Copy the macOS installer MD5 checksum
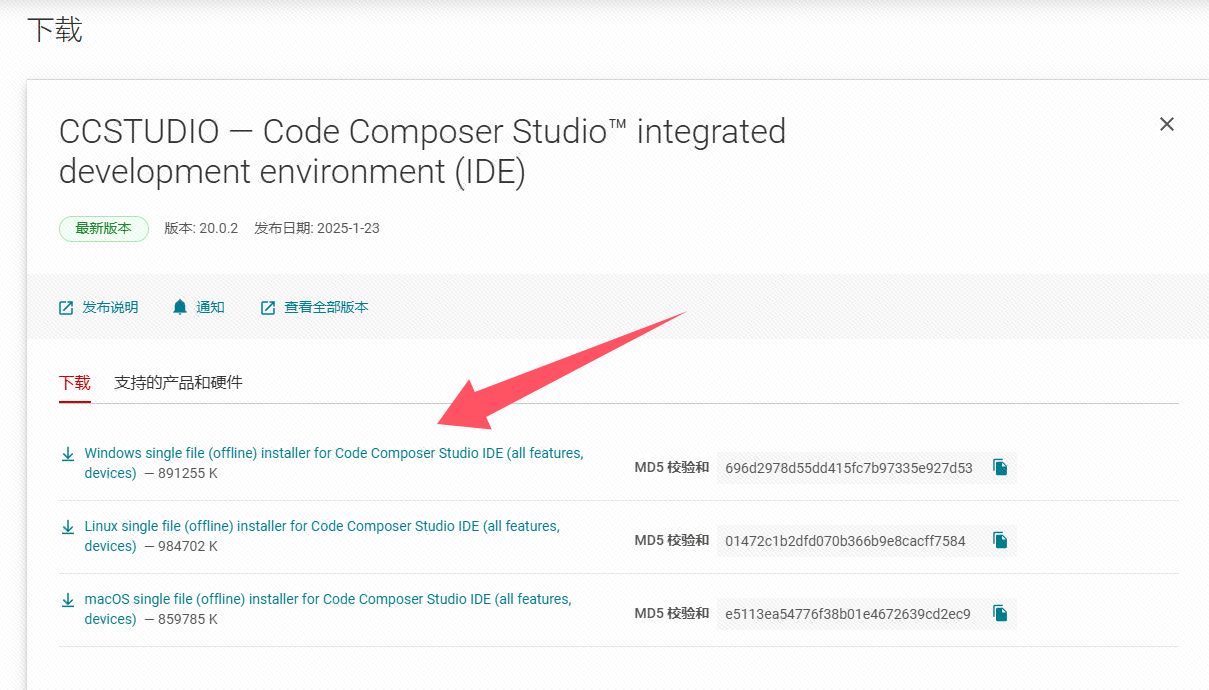The height and width of the screenshot is (690, 1209). [1000, 613]
